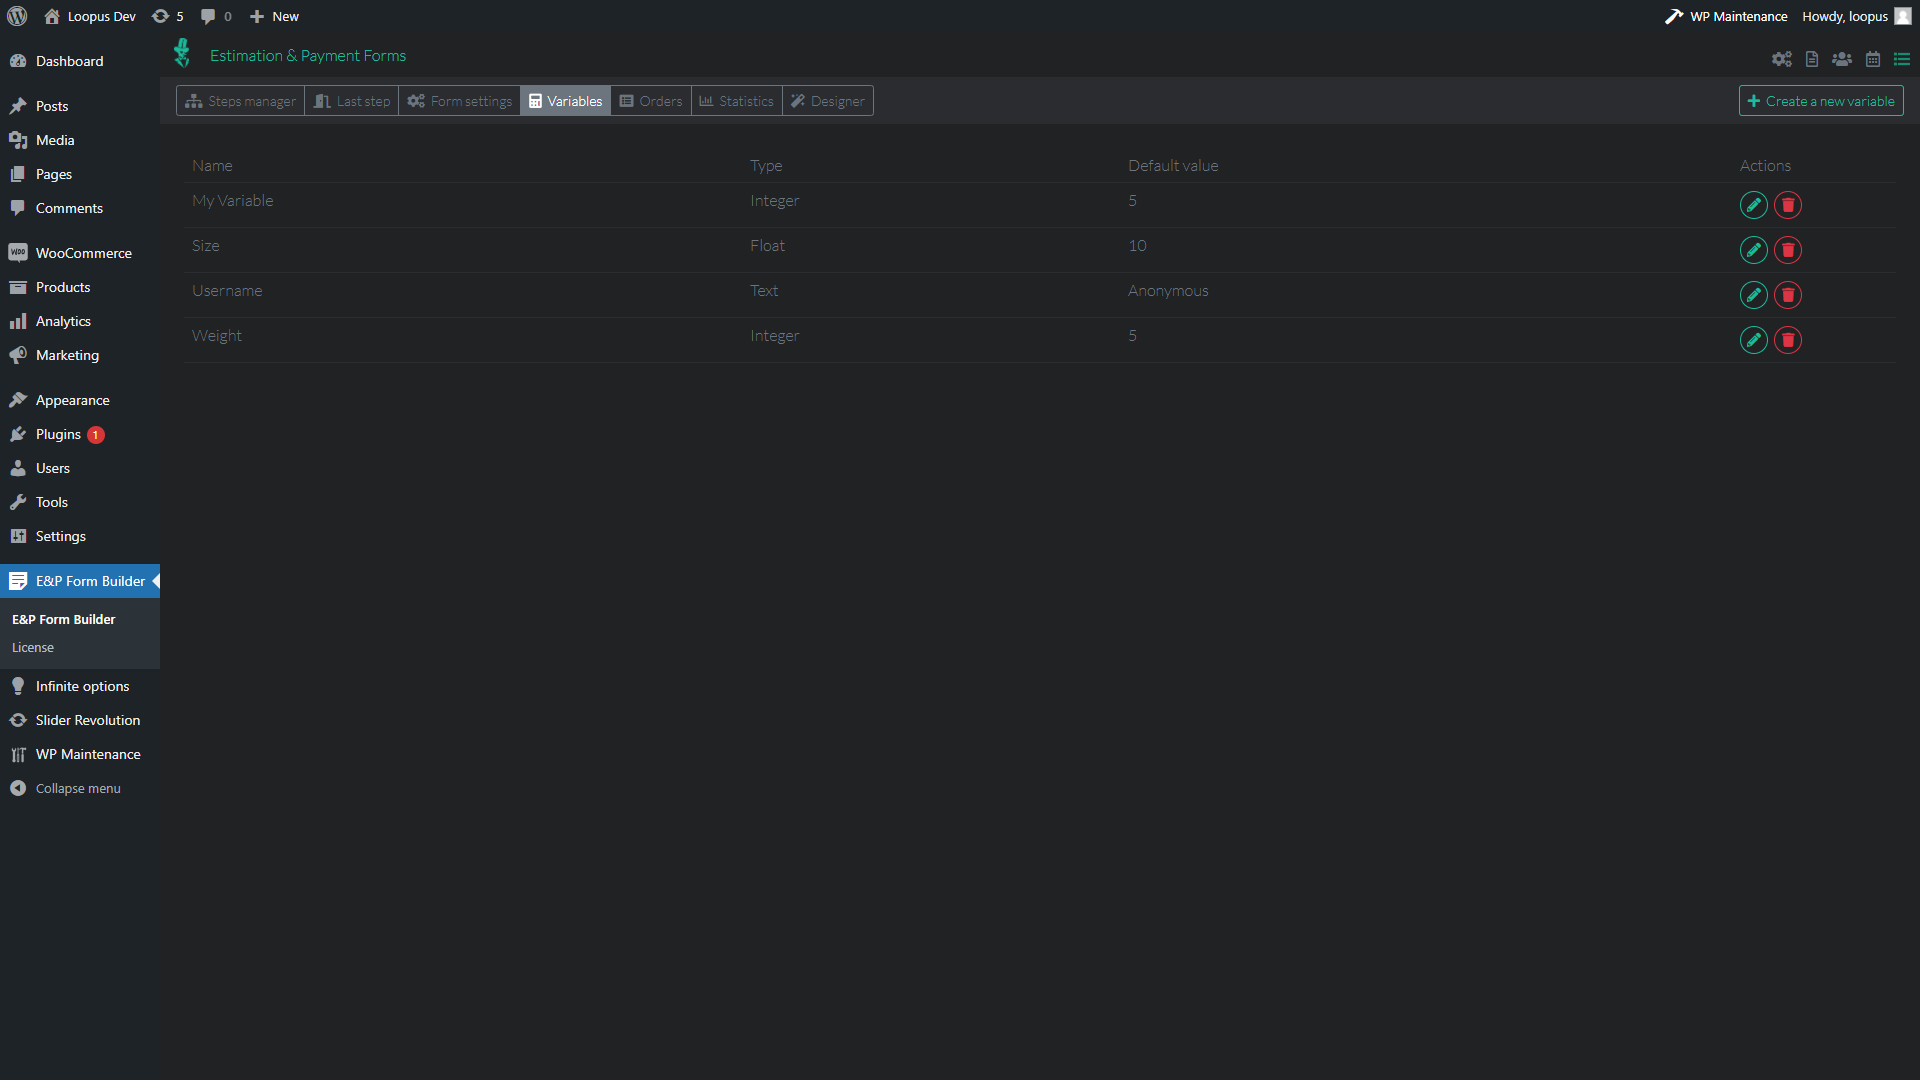Collapse the WordPress admin menu
Viewport: 1920px width, 1080px height.
click(x=77, y=788)
